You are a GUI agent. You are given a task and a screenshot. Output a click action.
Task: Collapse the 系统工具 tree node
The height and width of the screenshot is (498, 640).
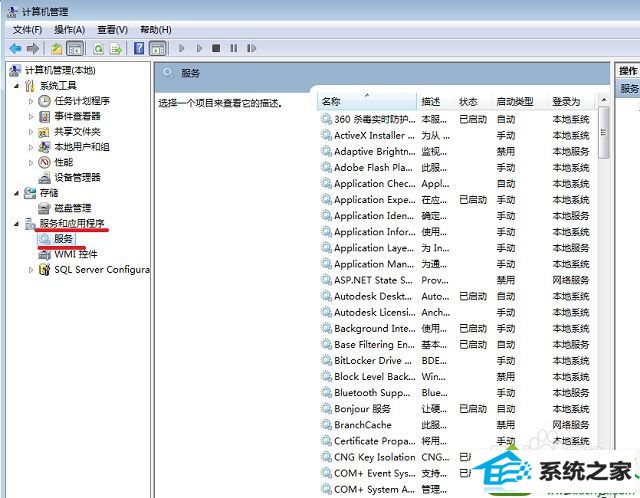click(x=16, y=86)
